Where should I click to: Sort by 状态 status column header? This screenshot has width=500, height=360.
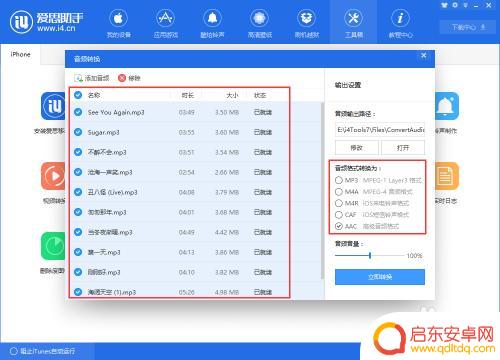click(x=260, y=95)
